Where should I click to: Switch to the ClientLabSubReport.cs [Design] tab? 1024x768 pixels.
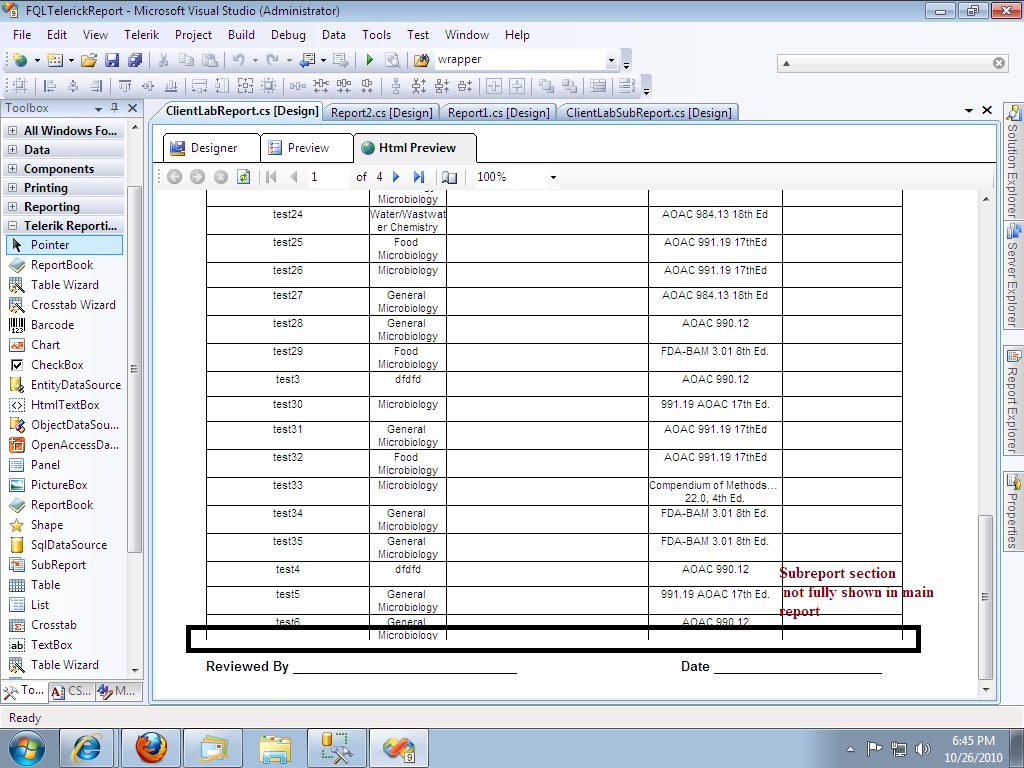pos(648,112)
